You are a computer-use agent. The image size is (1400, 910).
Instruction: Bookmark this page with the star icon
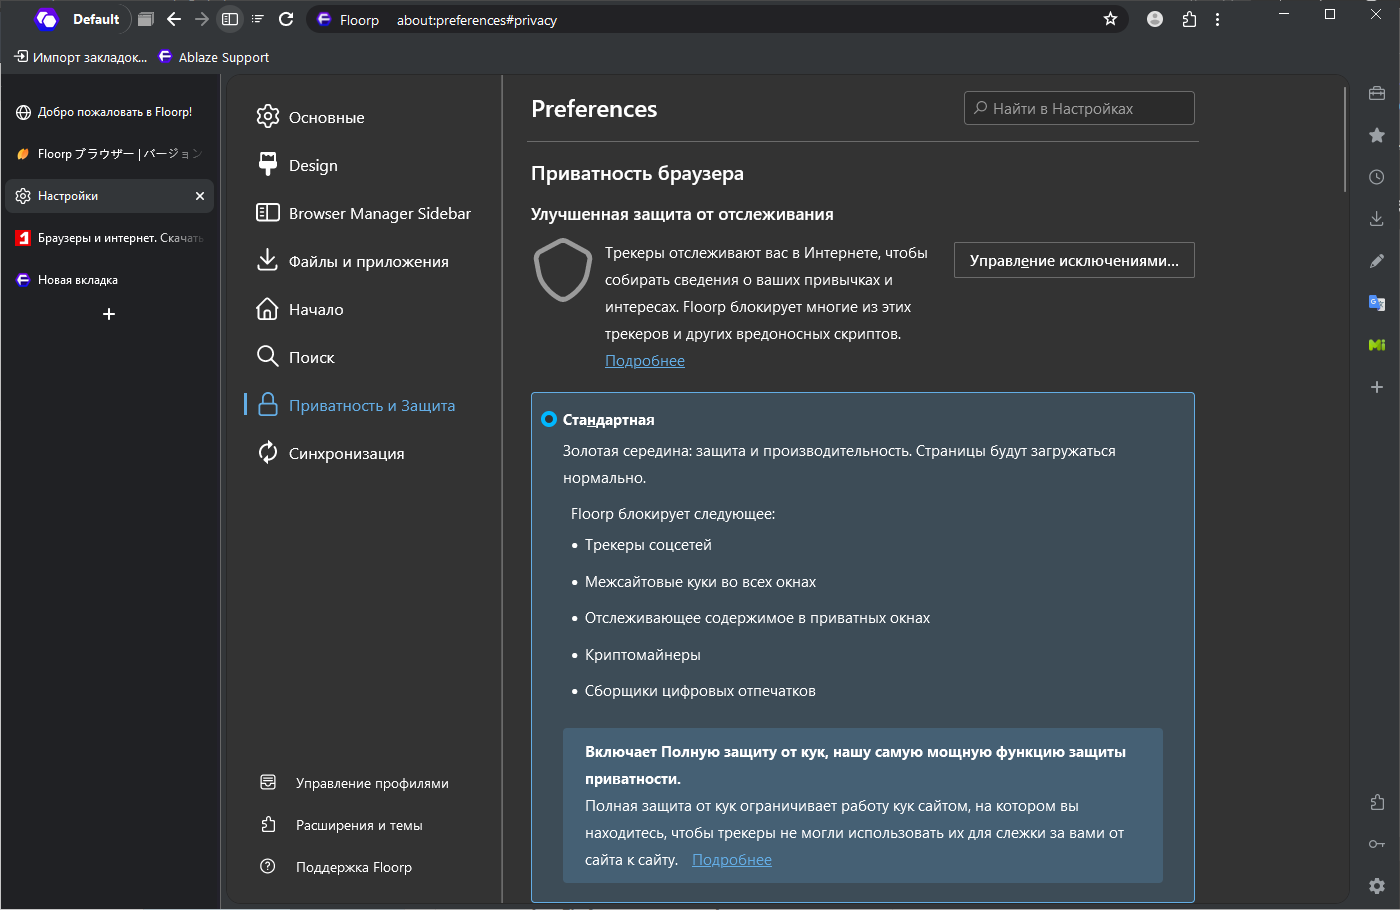click(x=1110, y=19)
